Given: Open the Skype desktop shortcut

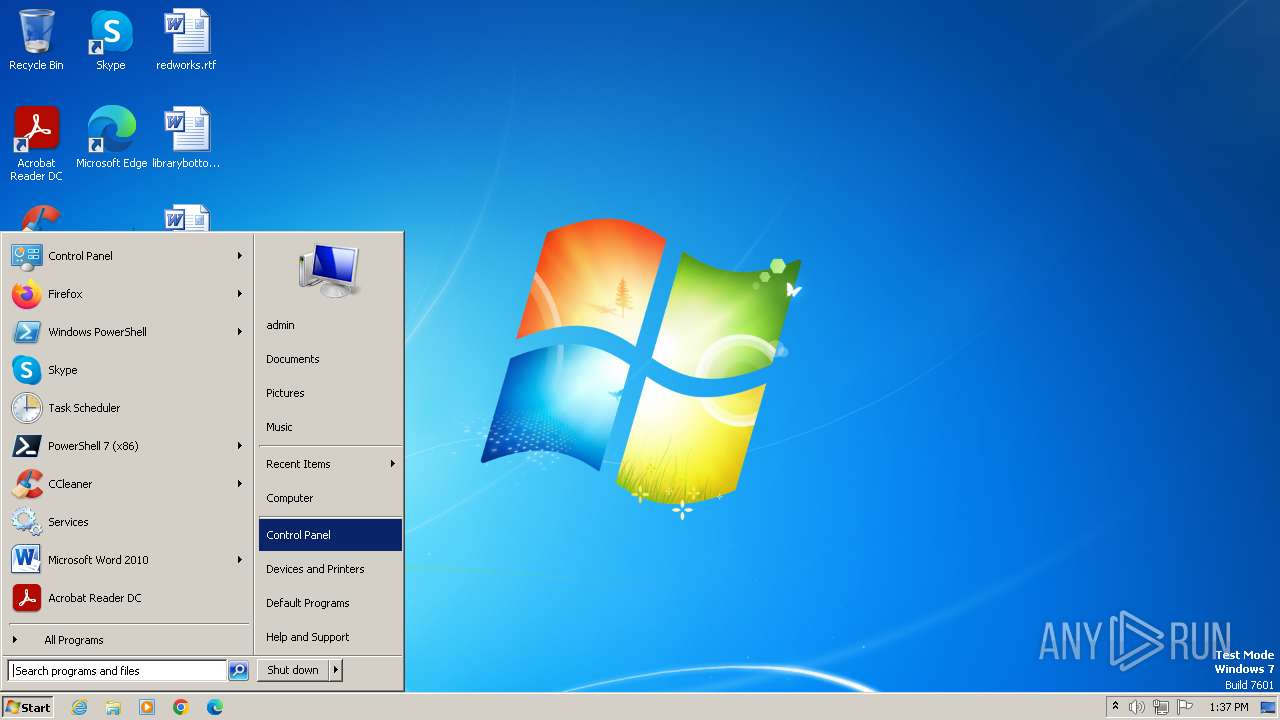Looking at the screenshot, I should pyautogui.click(x=111, y=40).
